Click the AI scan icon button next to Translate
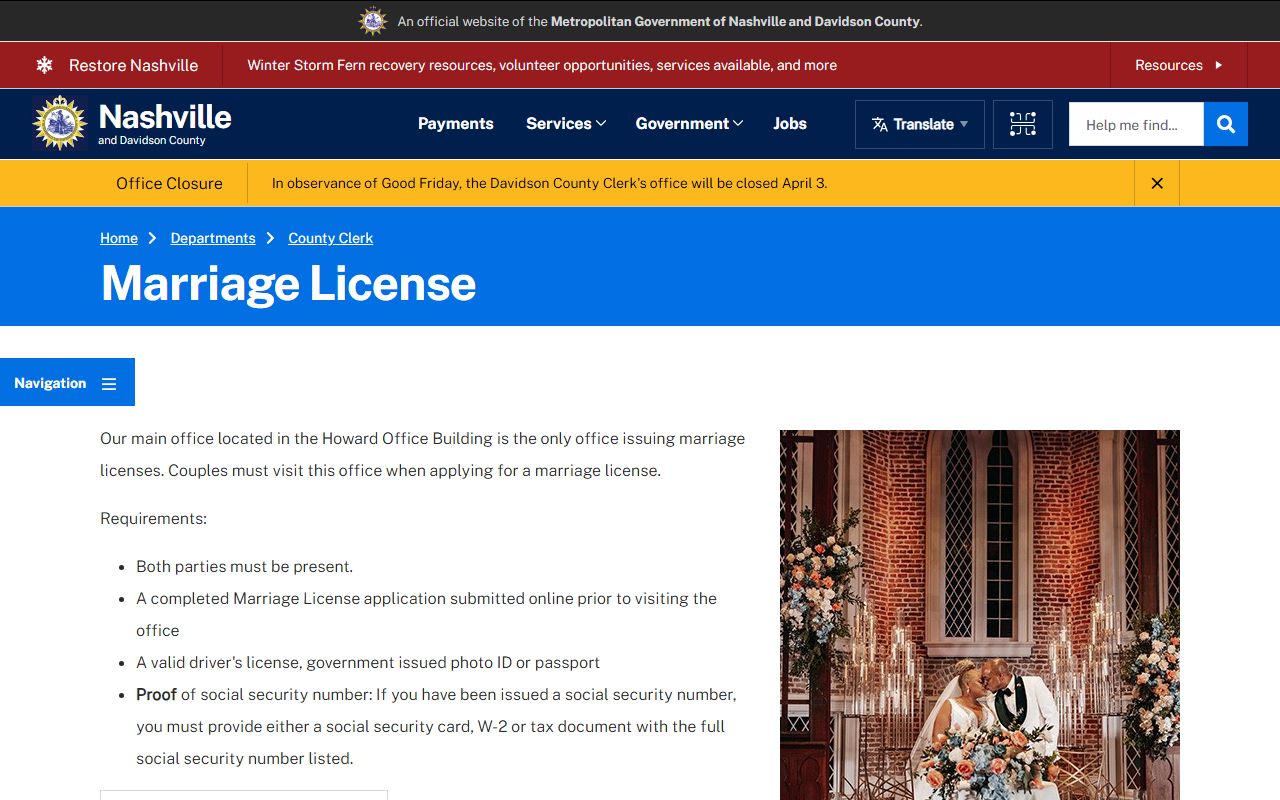This screenshot has width=1280, height=800. click(1023, 124)
